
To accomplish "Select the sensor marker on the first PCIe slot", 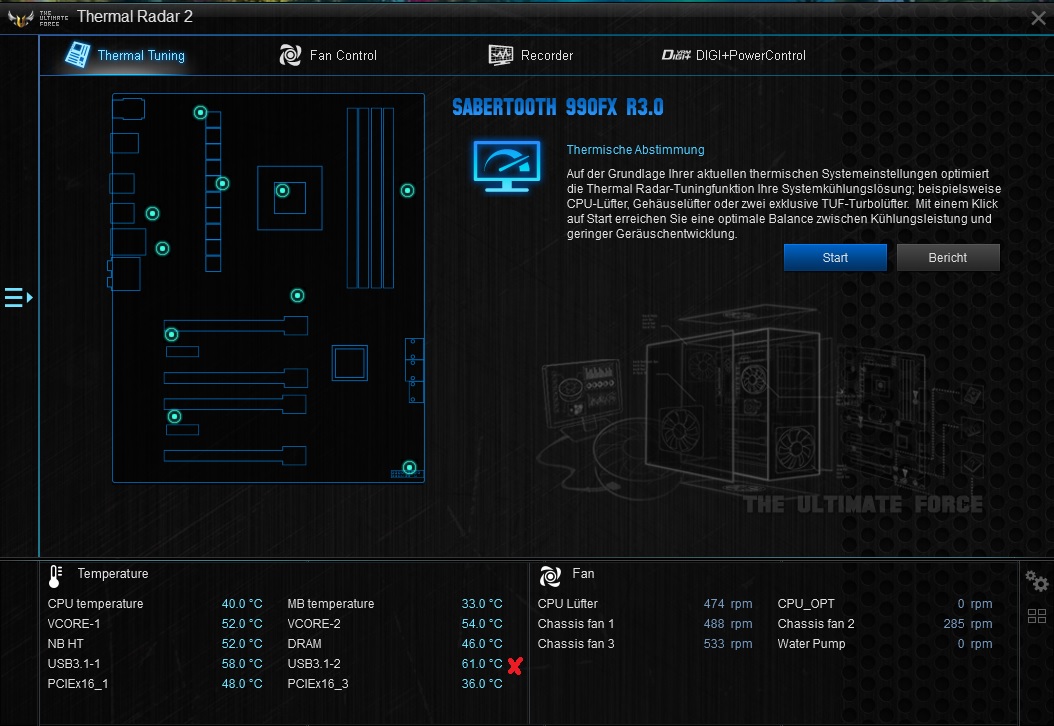I will point(172,334).
